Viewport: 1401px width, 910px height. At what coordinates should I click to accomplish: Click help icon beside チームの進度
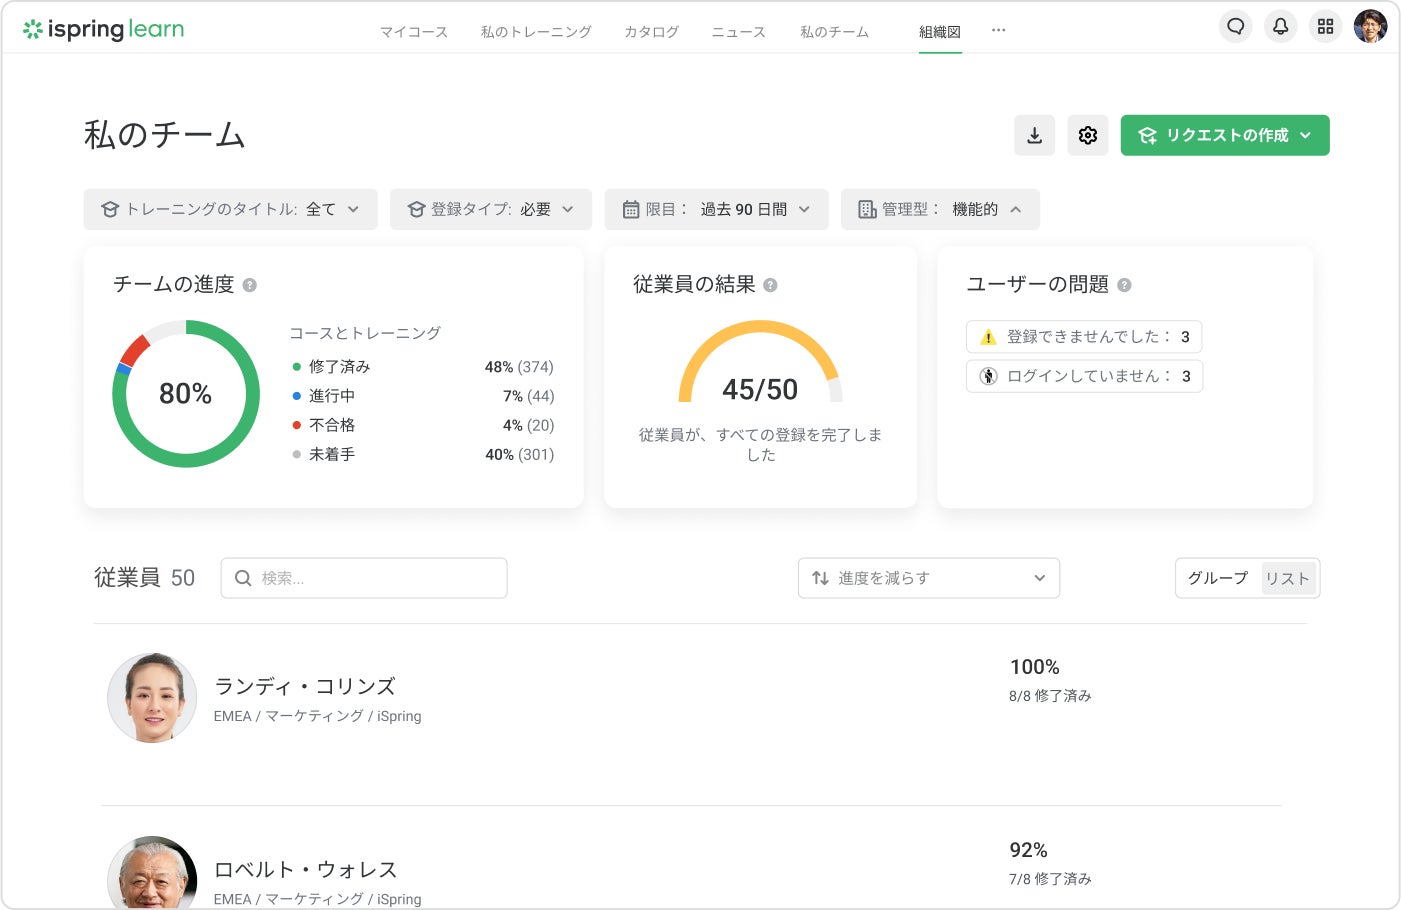pyautogui.click(x=250, y=285)
